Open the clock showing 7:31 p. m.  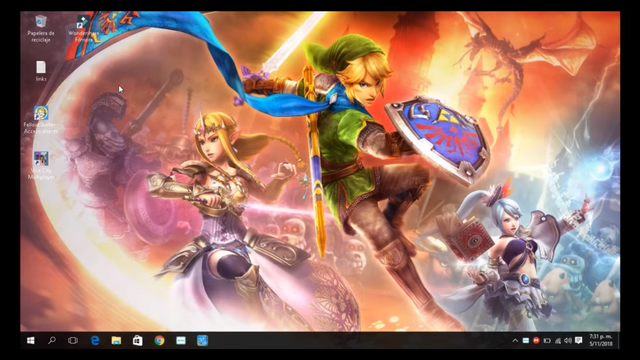(x=600, y=340)
